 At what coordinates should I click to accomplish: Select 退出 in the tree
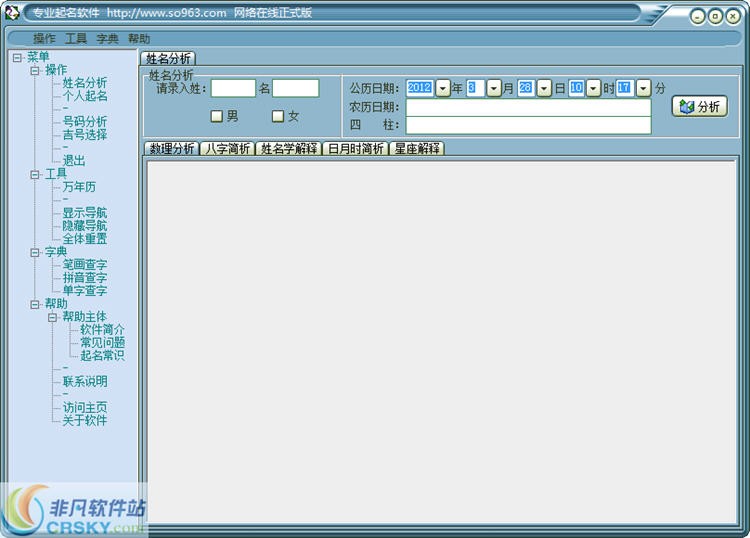pyautogui.click(x=74, y=161)
